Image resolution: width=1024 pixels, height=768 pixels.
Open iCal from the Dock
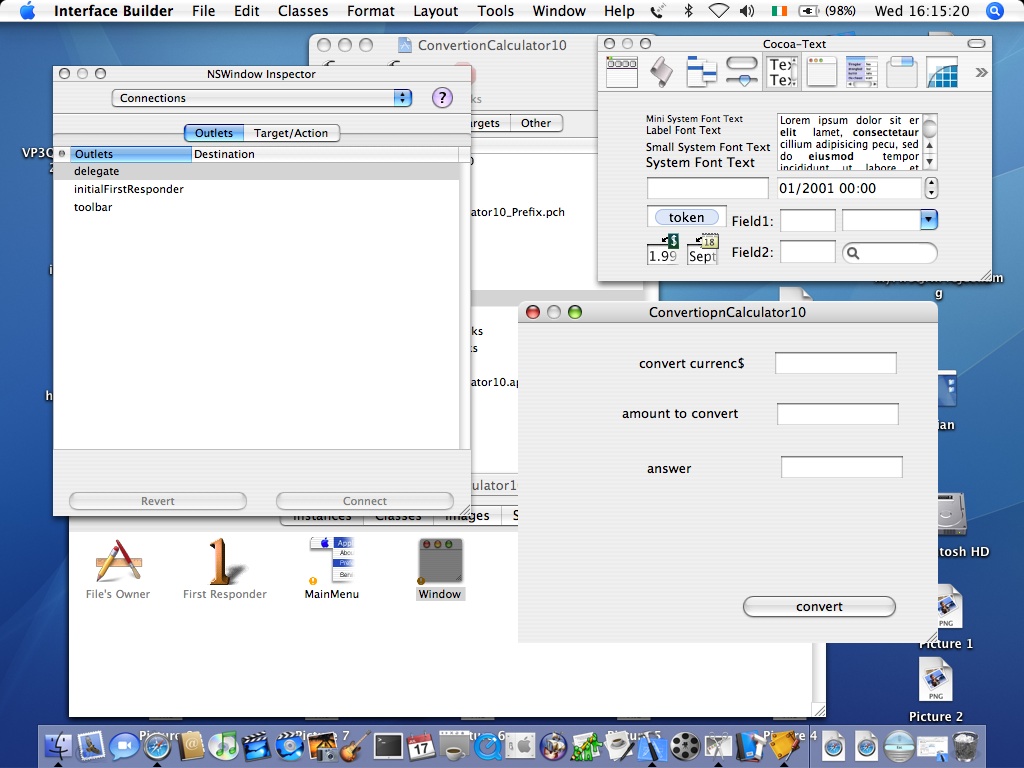pos(421,746)
